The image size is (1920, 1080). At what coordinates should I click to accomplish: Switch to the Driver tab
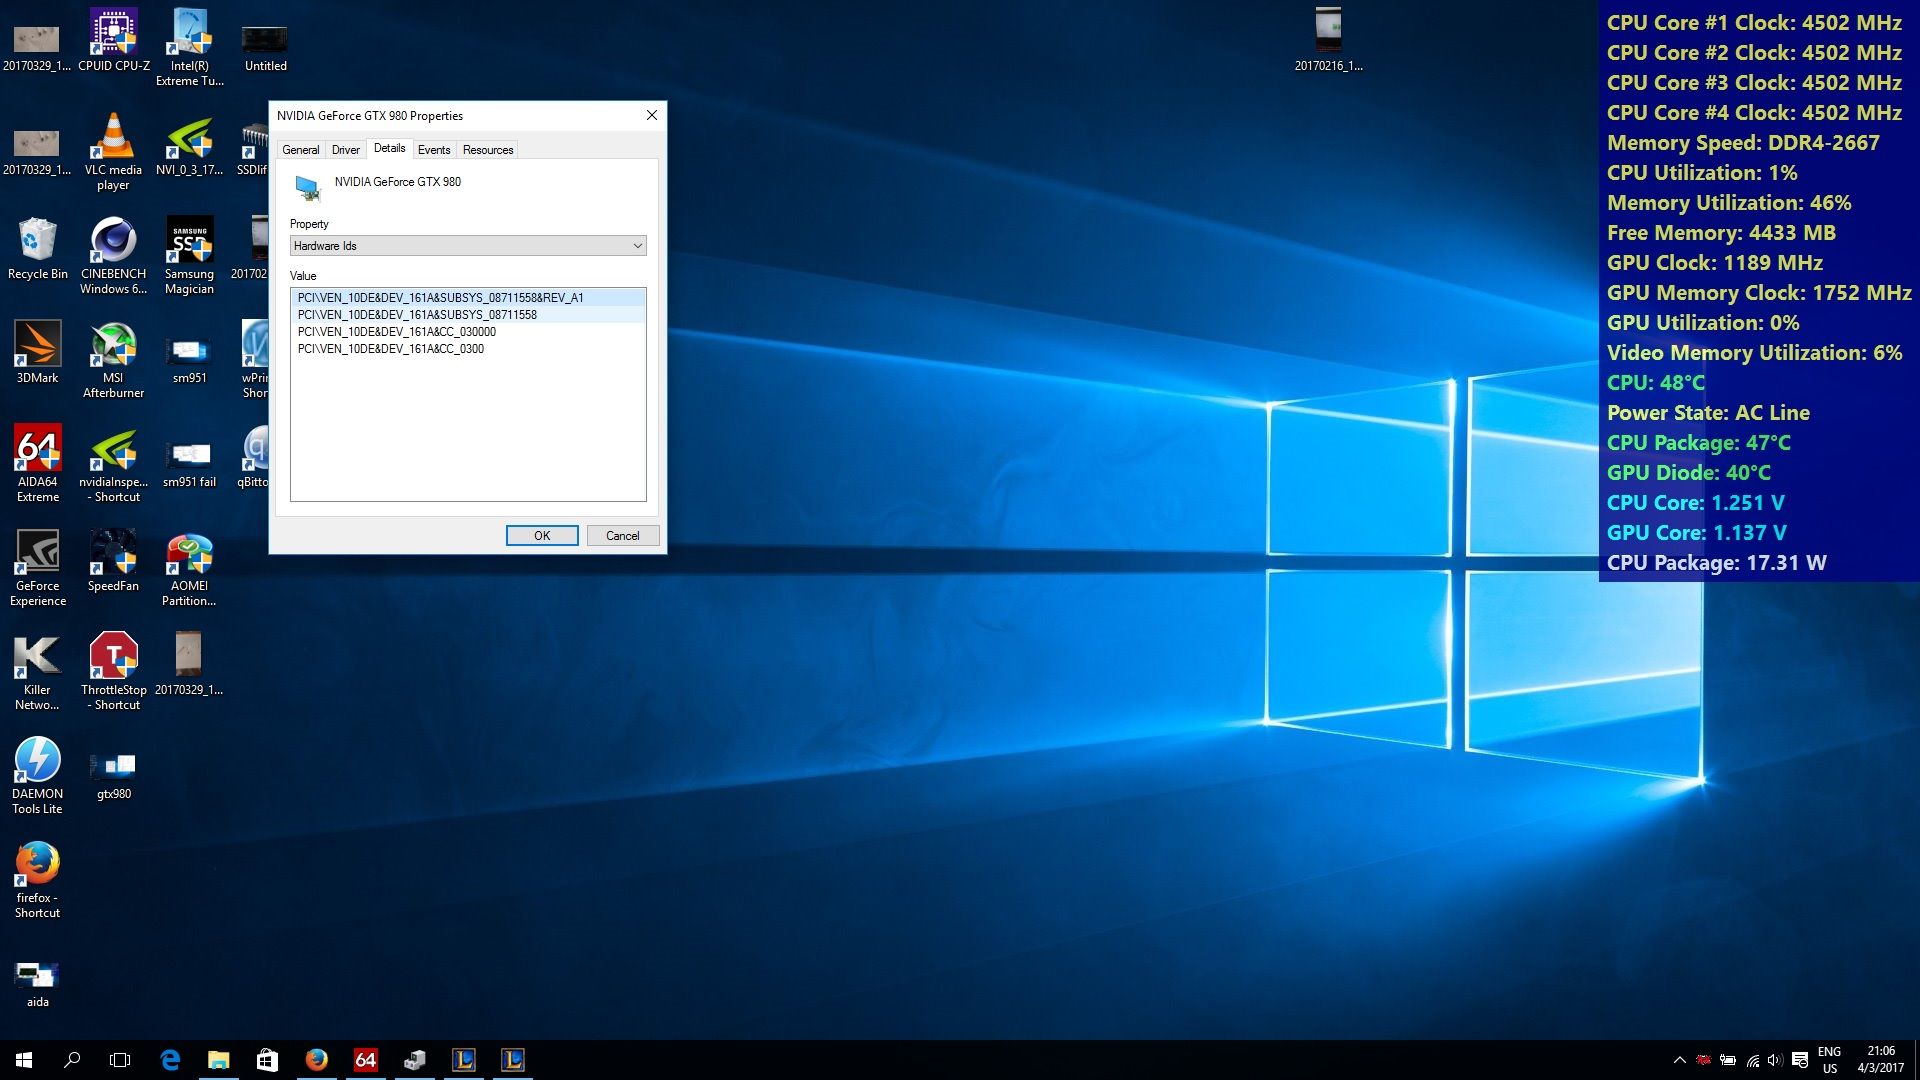(x=345, y=150)
